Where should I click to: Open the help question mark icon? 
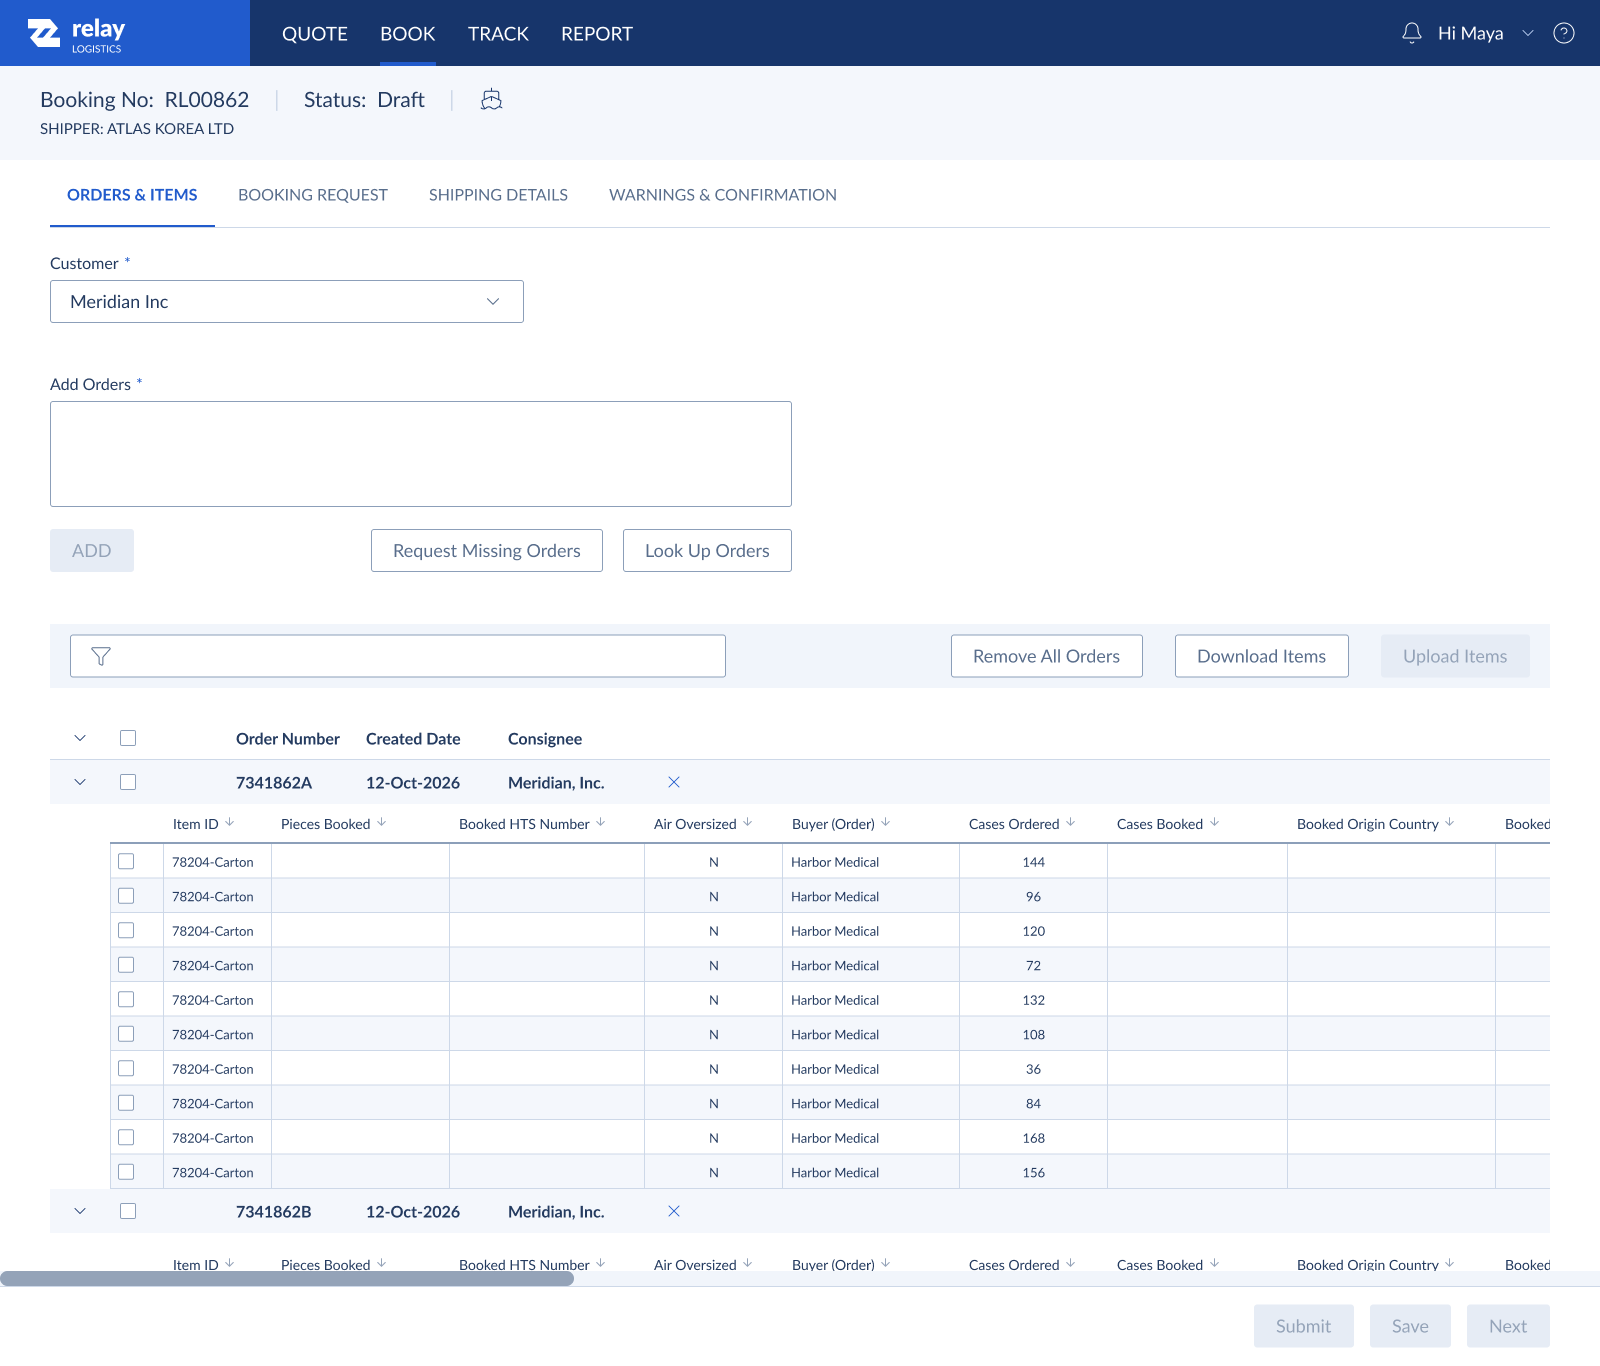click(1564, 33)
